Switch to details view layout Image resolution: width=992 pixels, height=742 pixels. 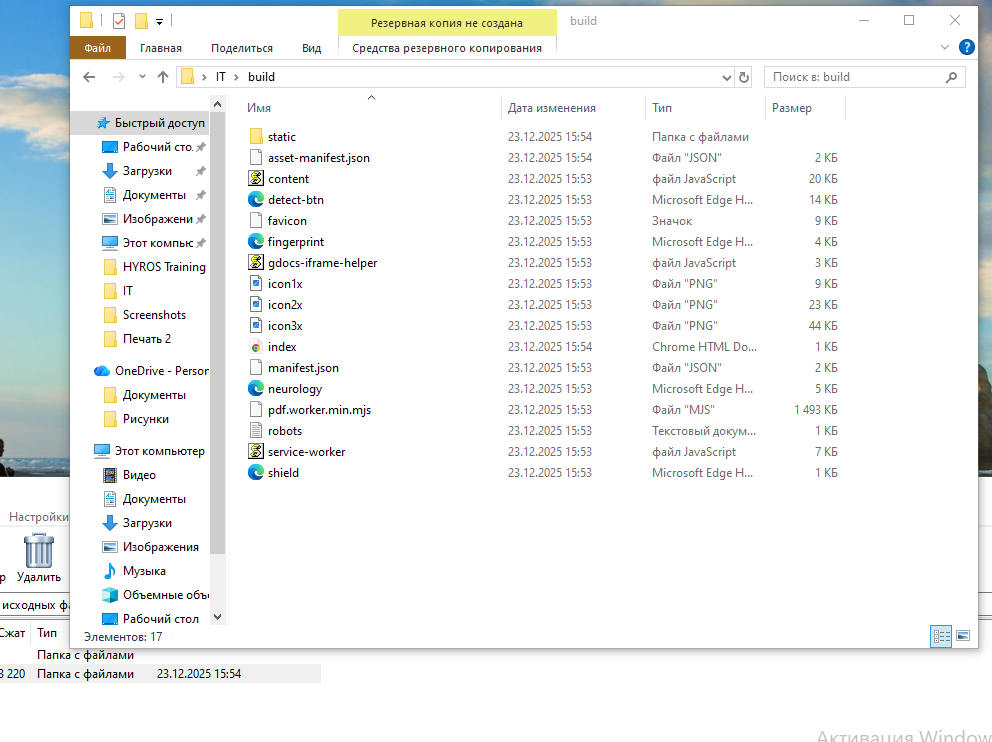point(941,636)
